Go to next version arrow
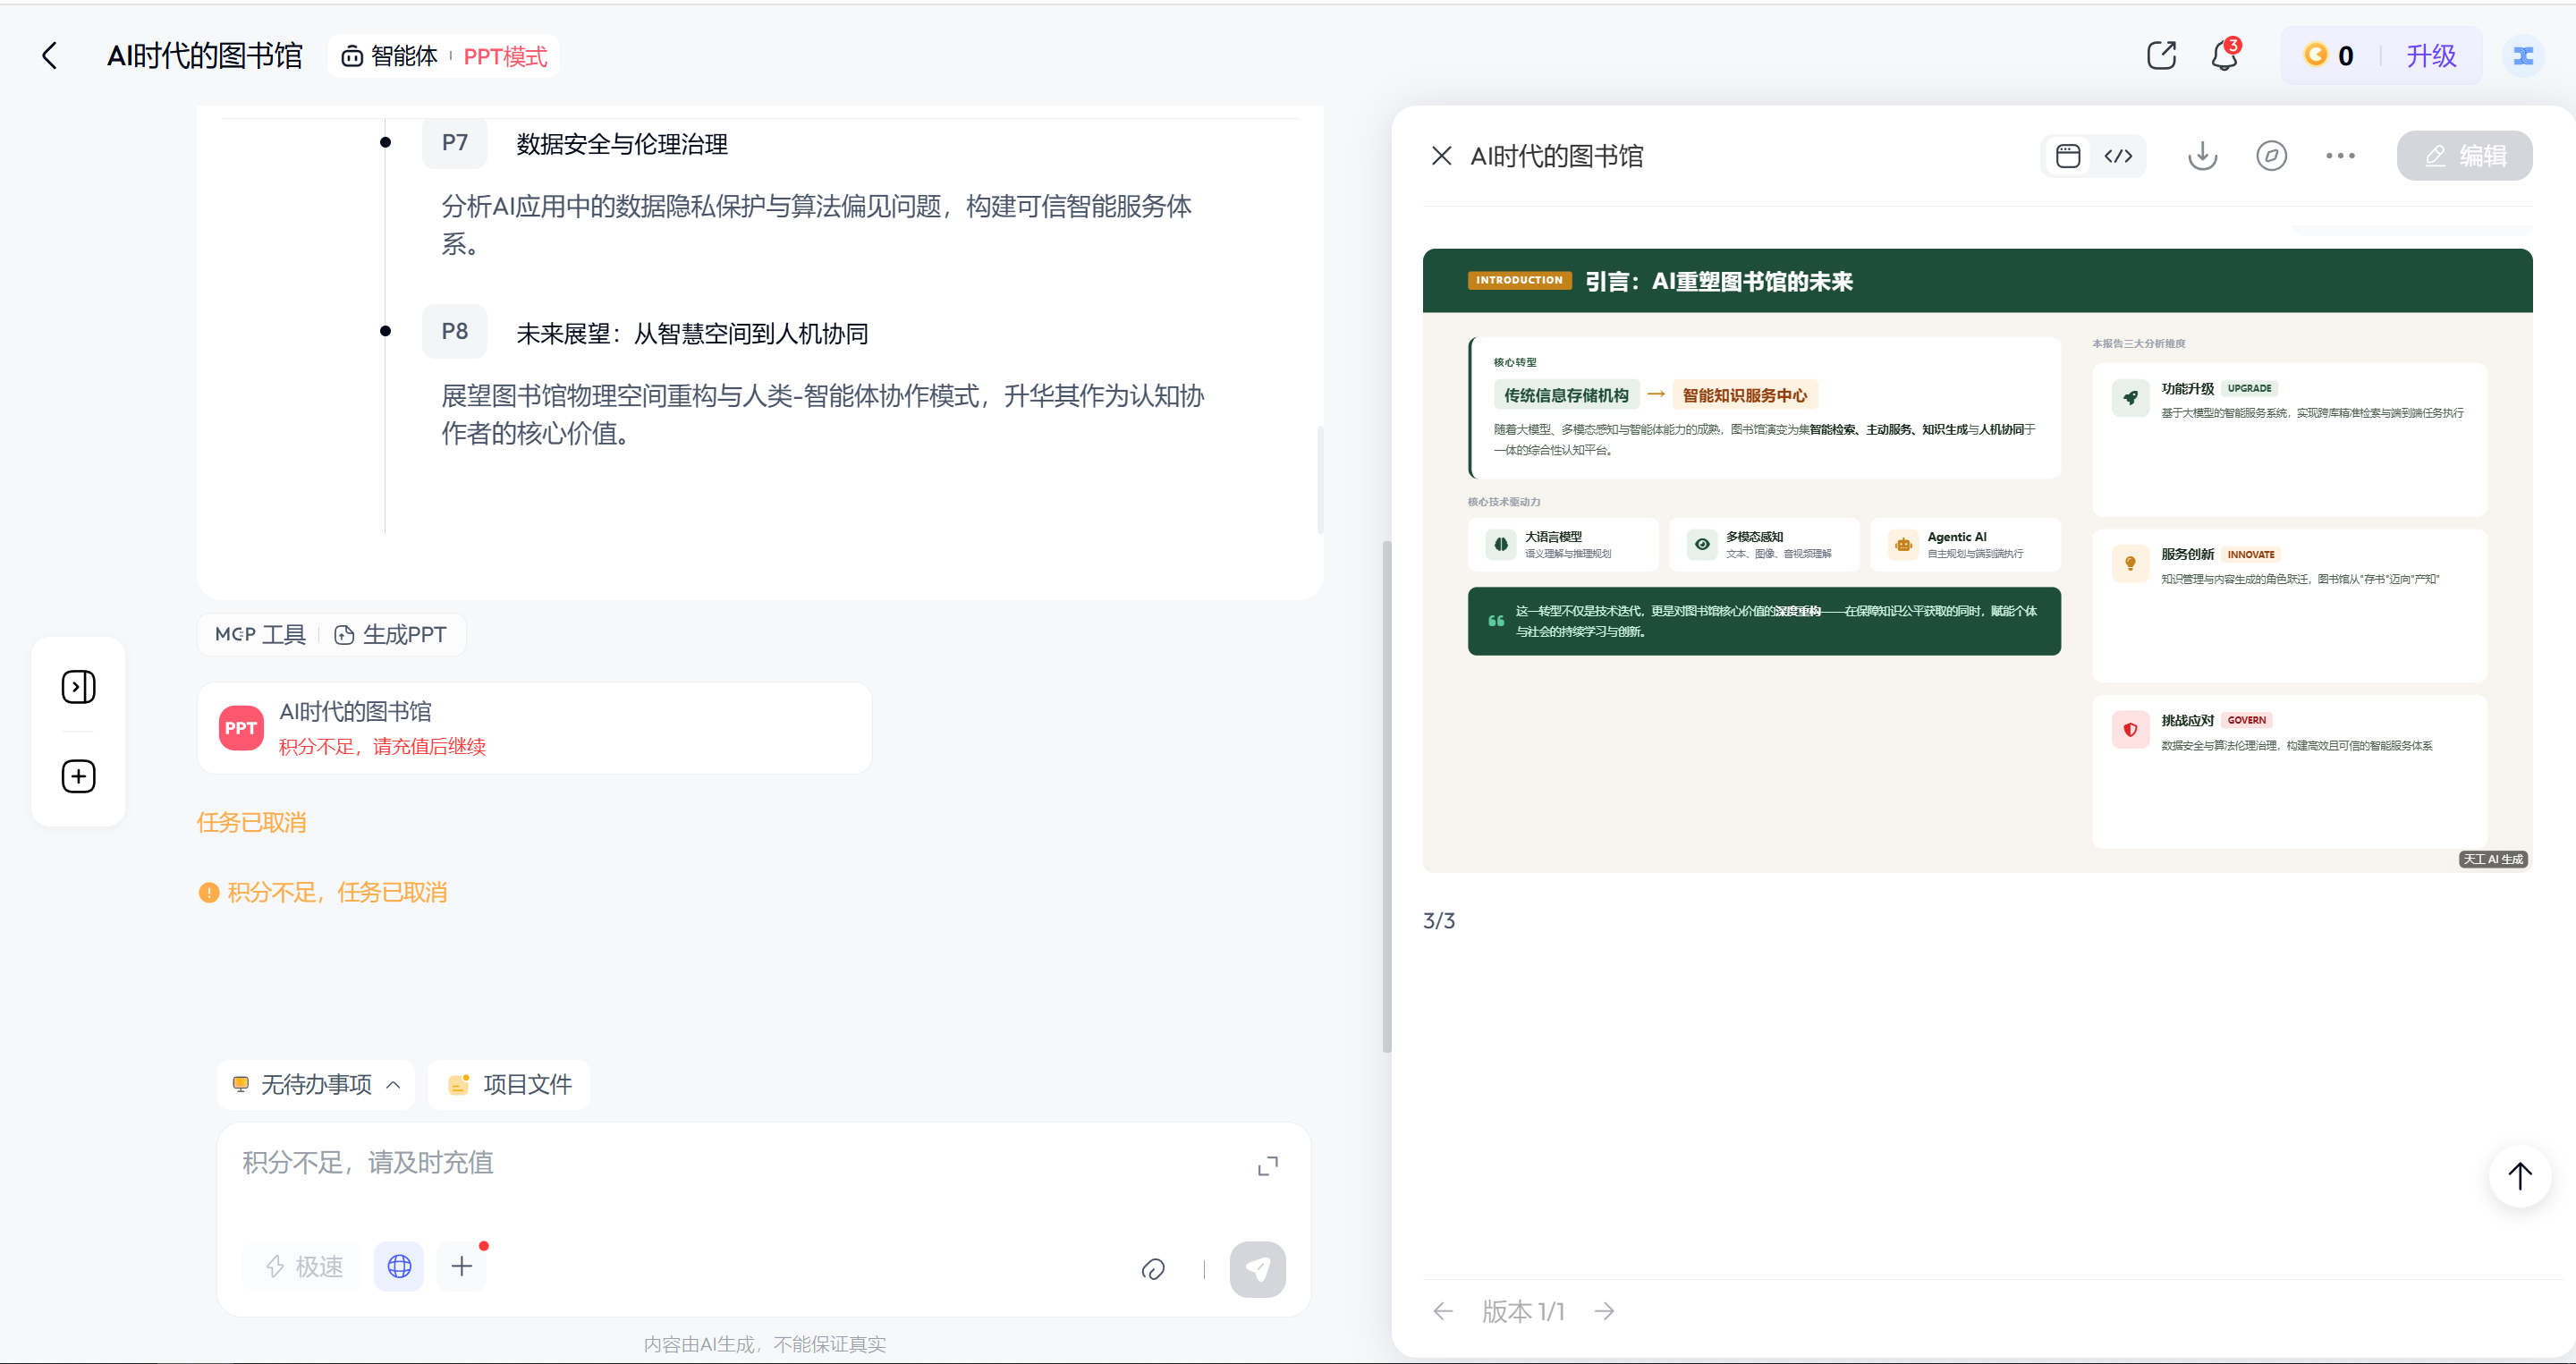Screen dimensions: 2576x1364 click(1604, 1311)
